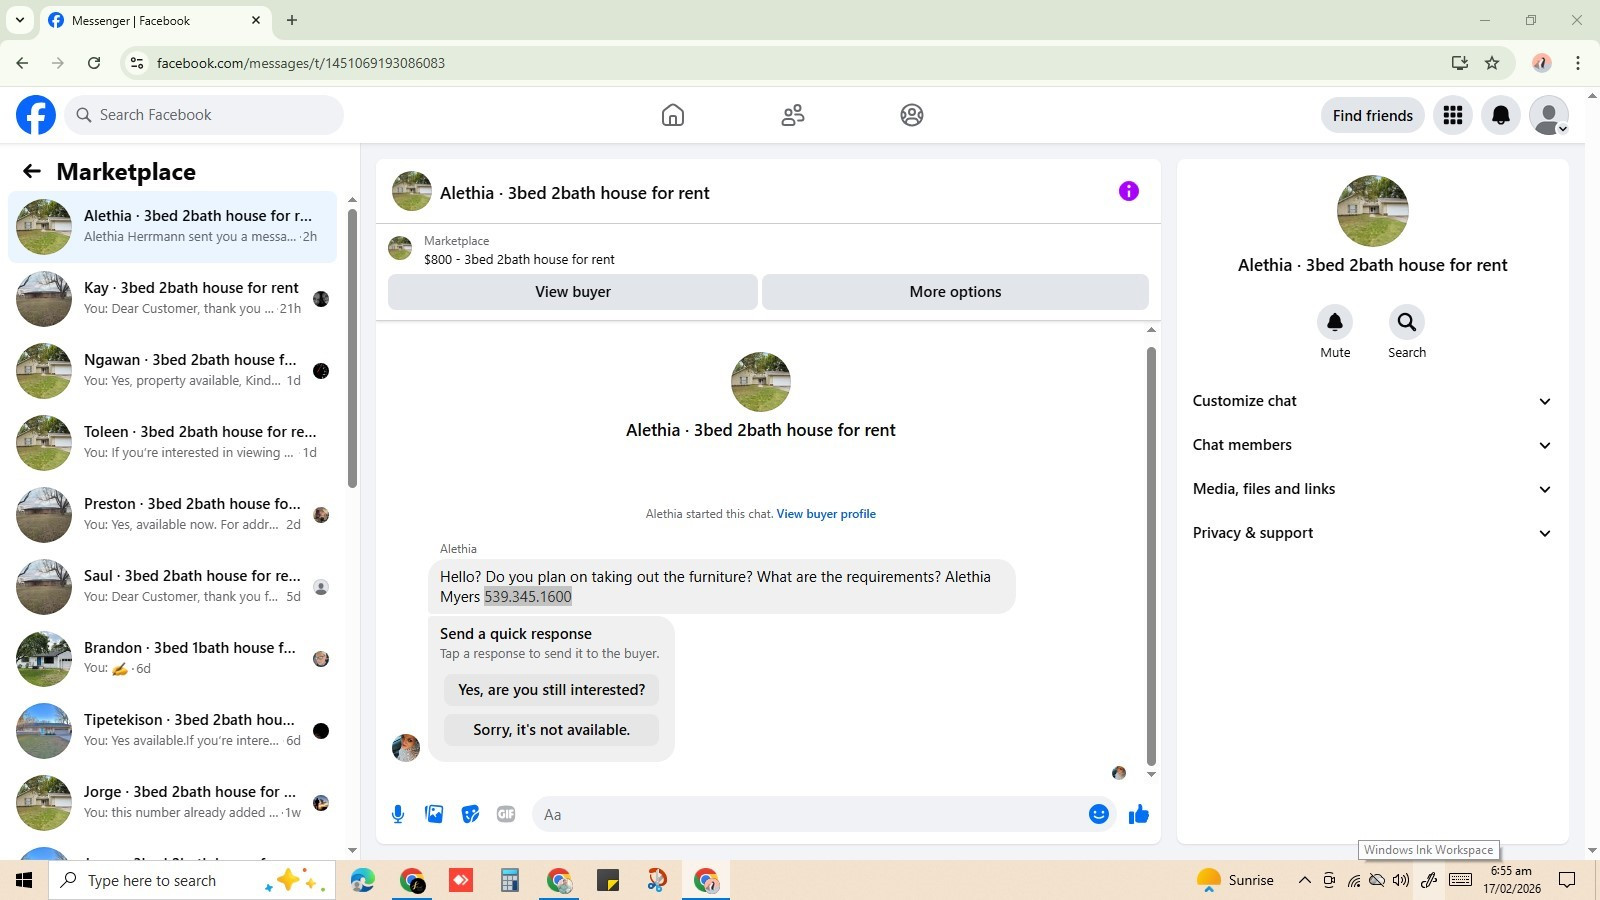Go back using the Marketplace back arrow

tap(32, 171)
